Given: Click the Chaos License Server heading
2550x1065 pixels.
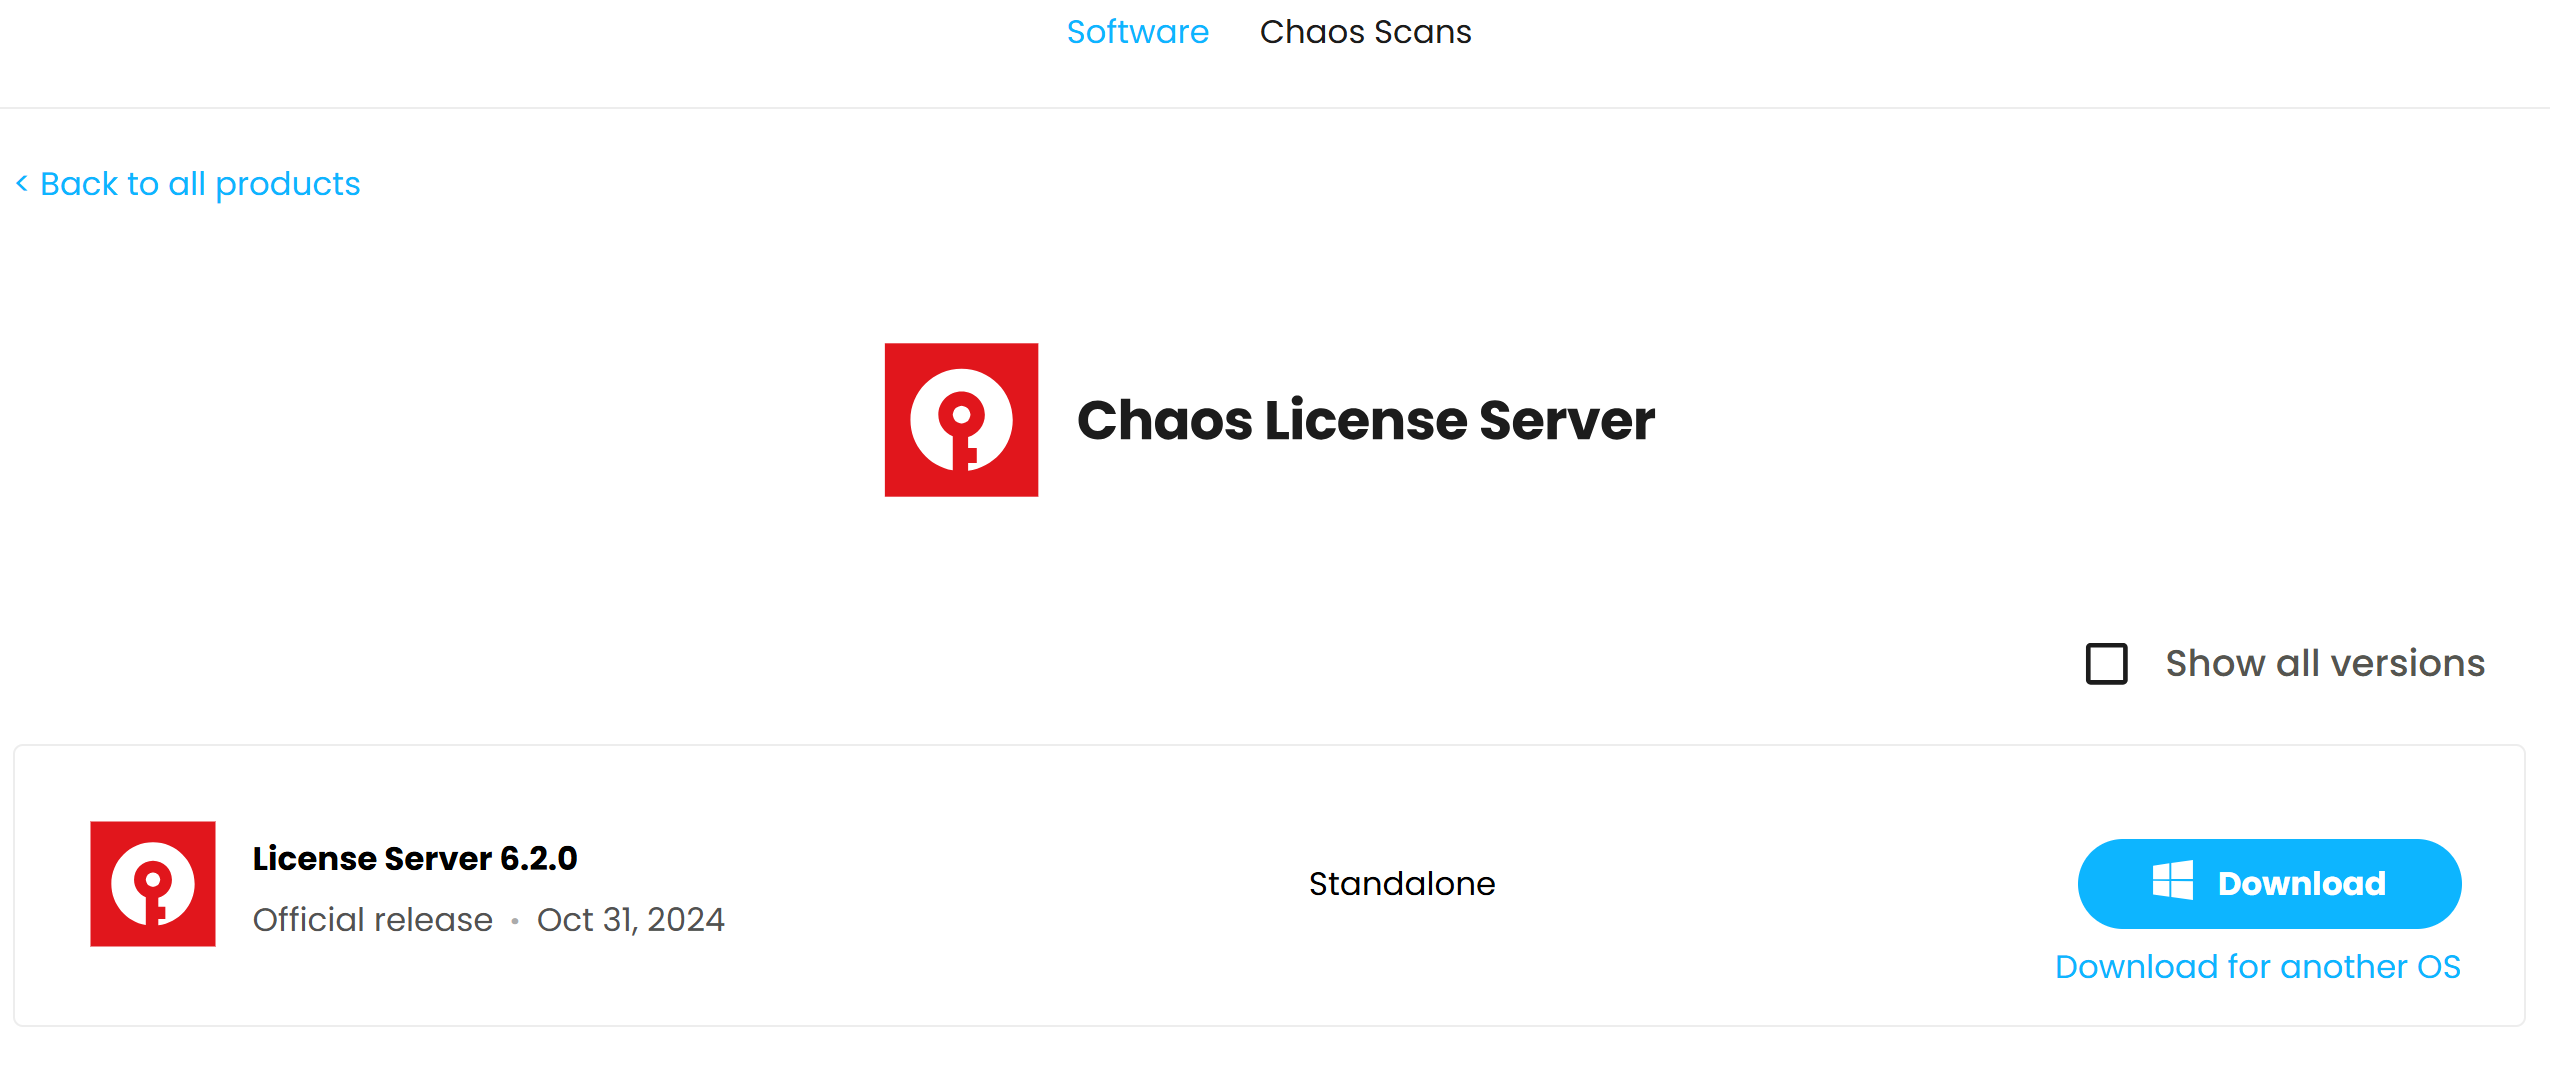Looking at the screenshot, I should pos(1366,420).
